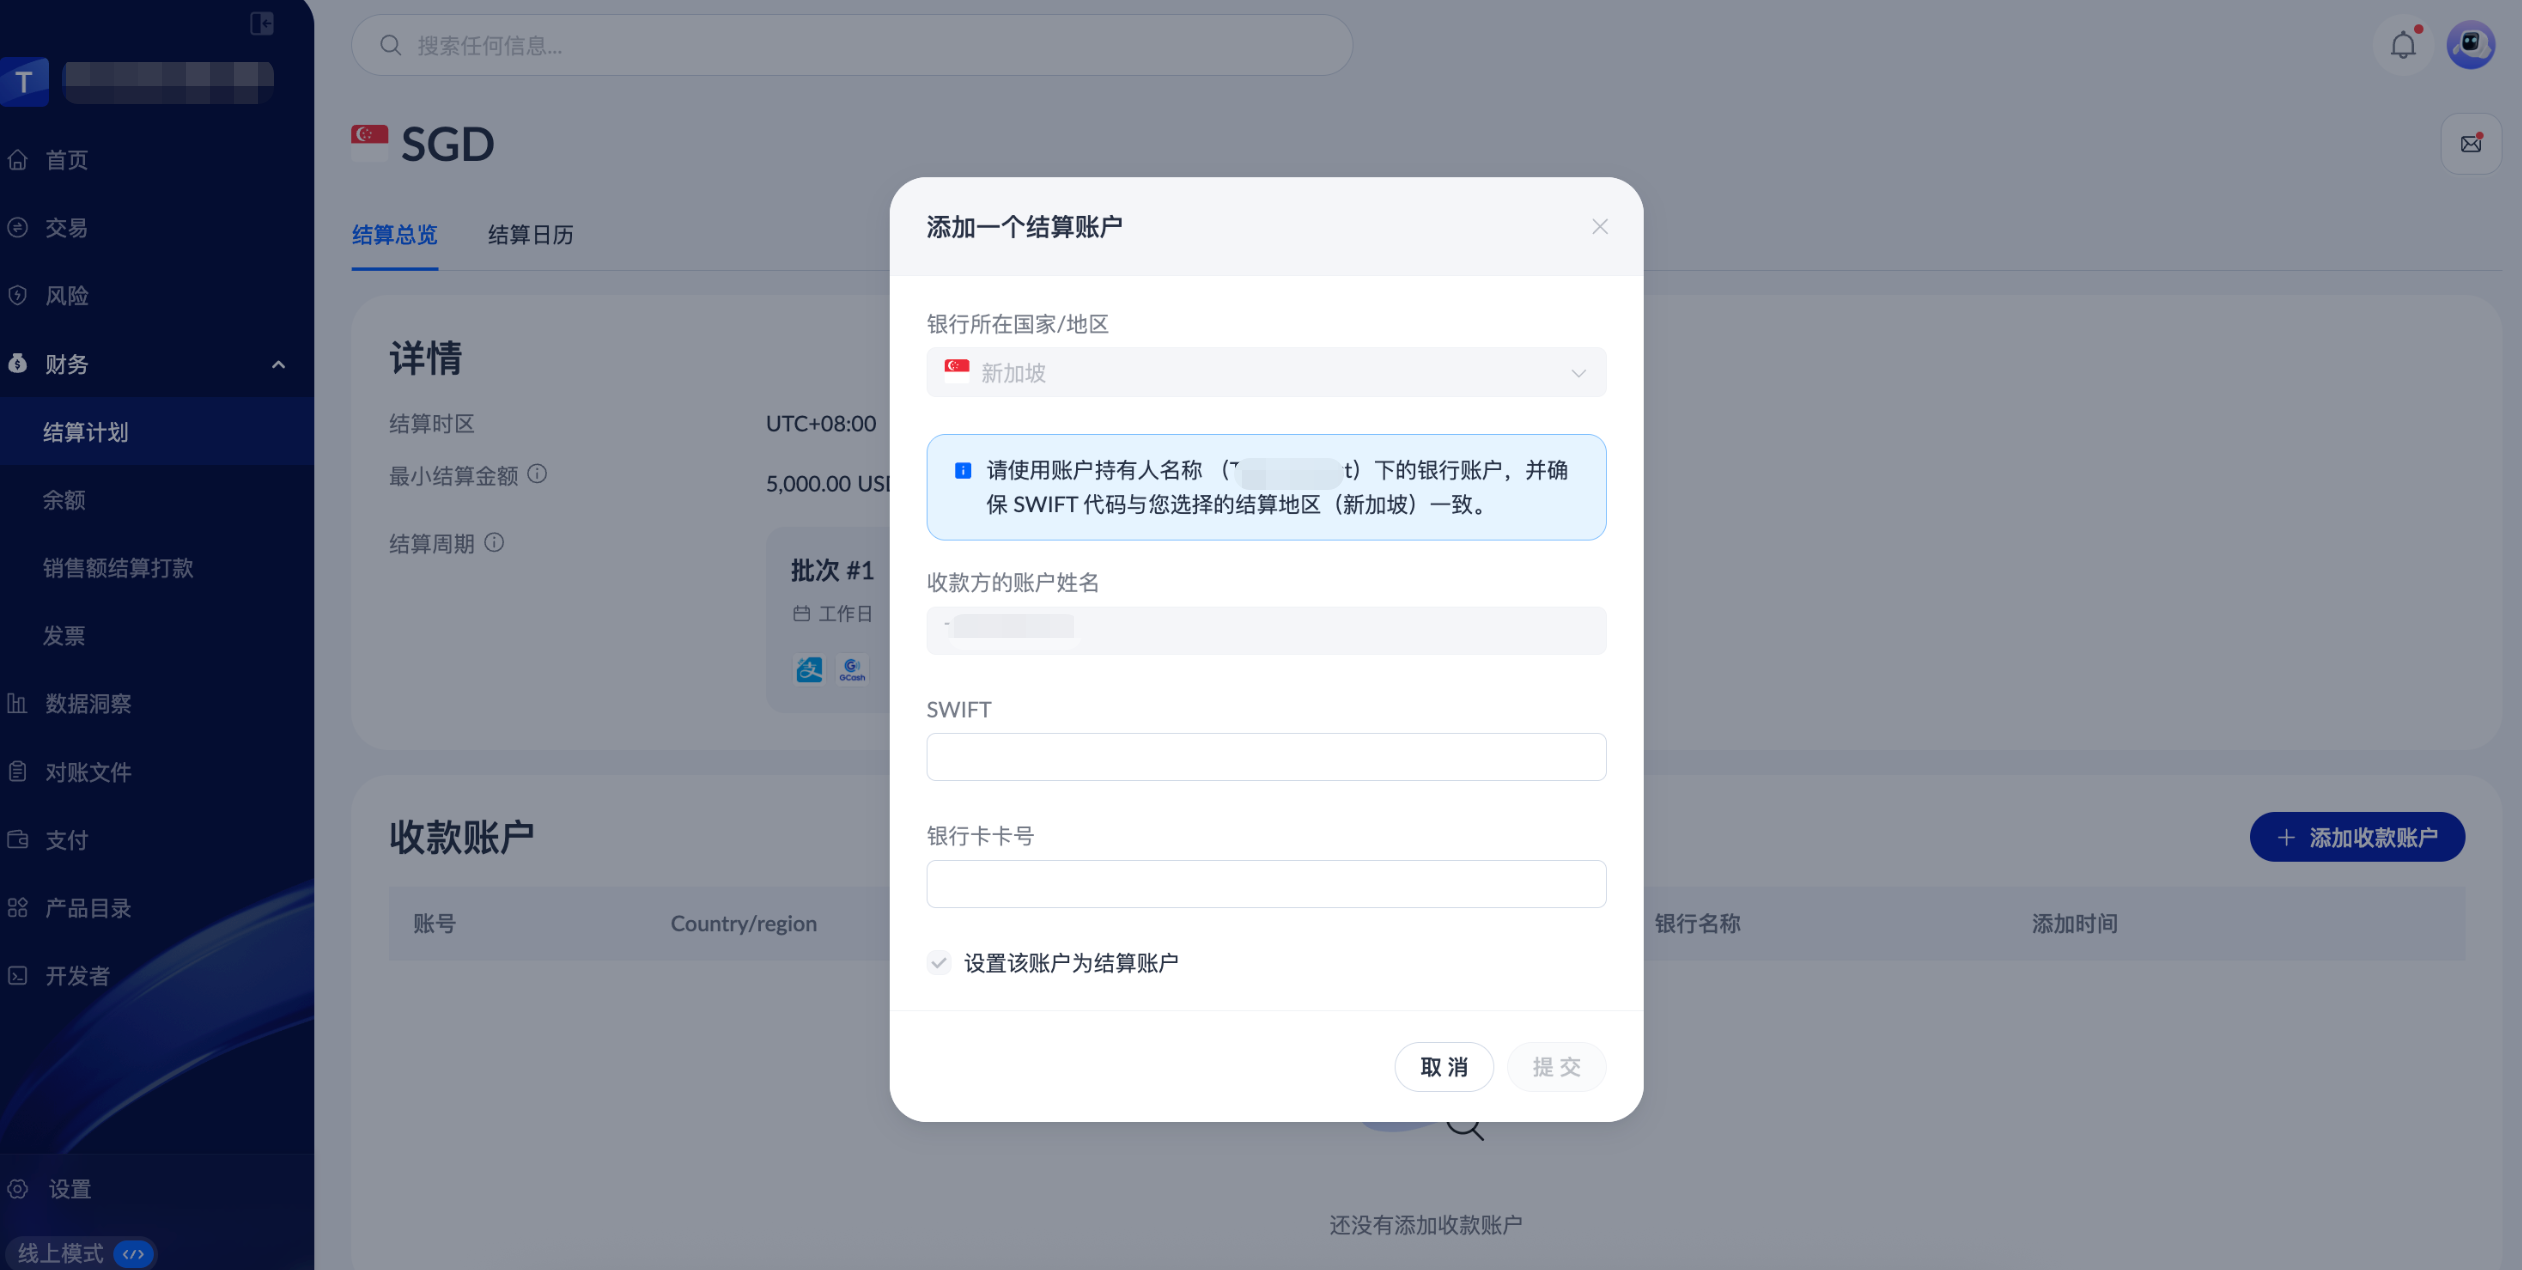Click the 交易 sidebar icon

tap(18, 228)
